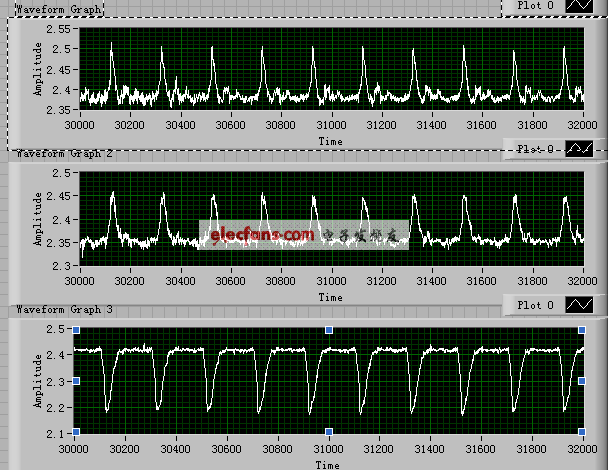The width and height of the screenshot is (608, 470).
Task: Click the 2.3 Y-axis minimum of Waveform Graph 2
Action: click(62, 266)
